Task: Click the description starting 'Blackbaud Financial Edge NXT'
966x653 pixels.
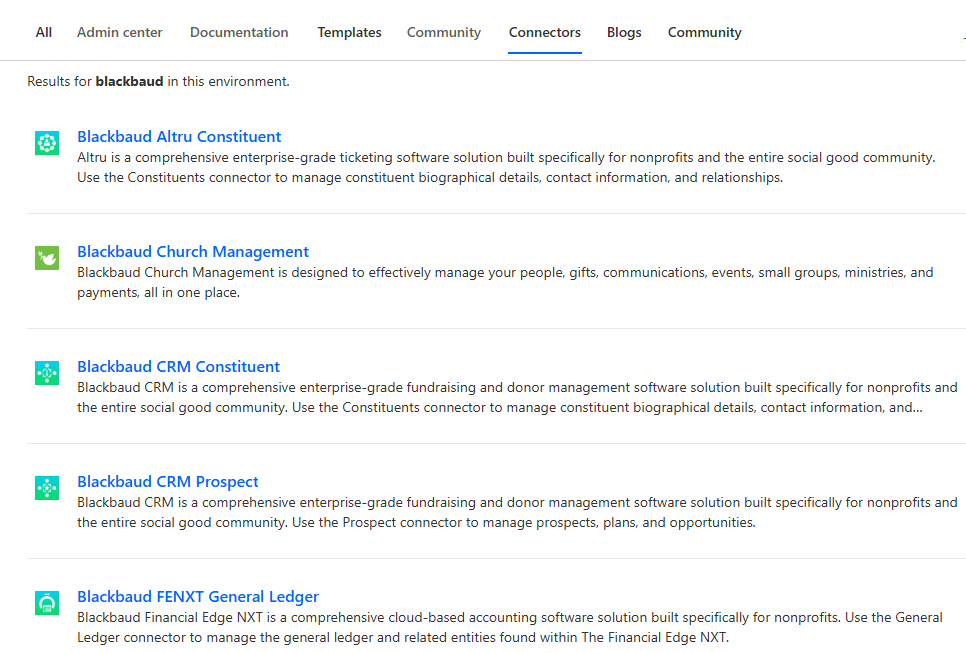Action: [509, 627]
